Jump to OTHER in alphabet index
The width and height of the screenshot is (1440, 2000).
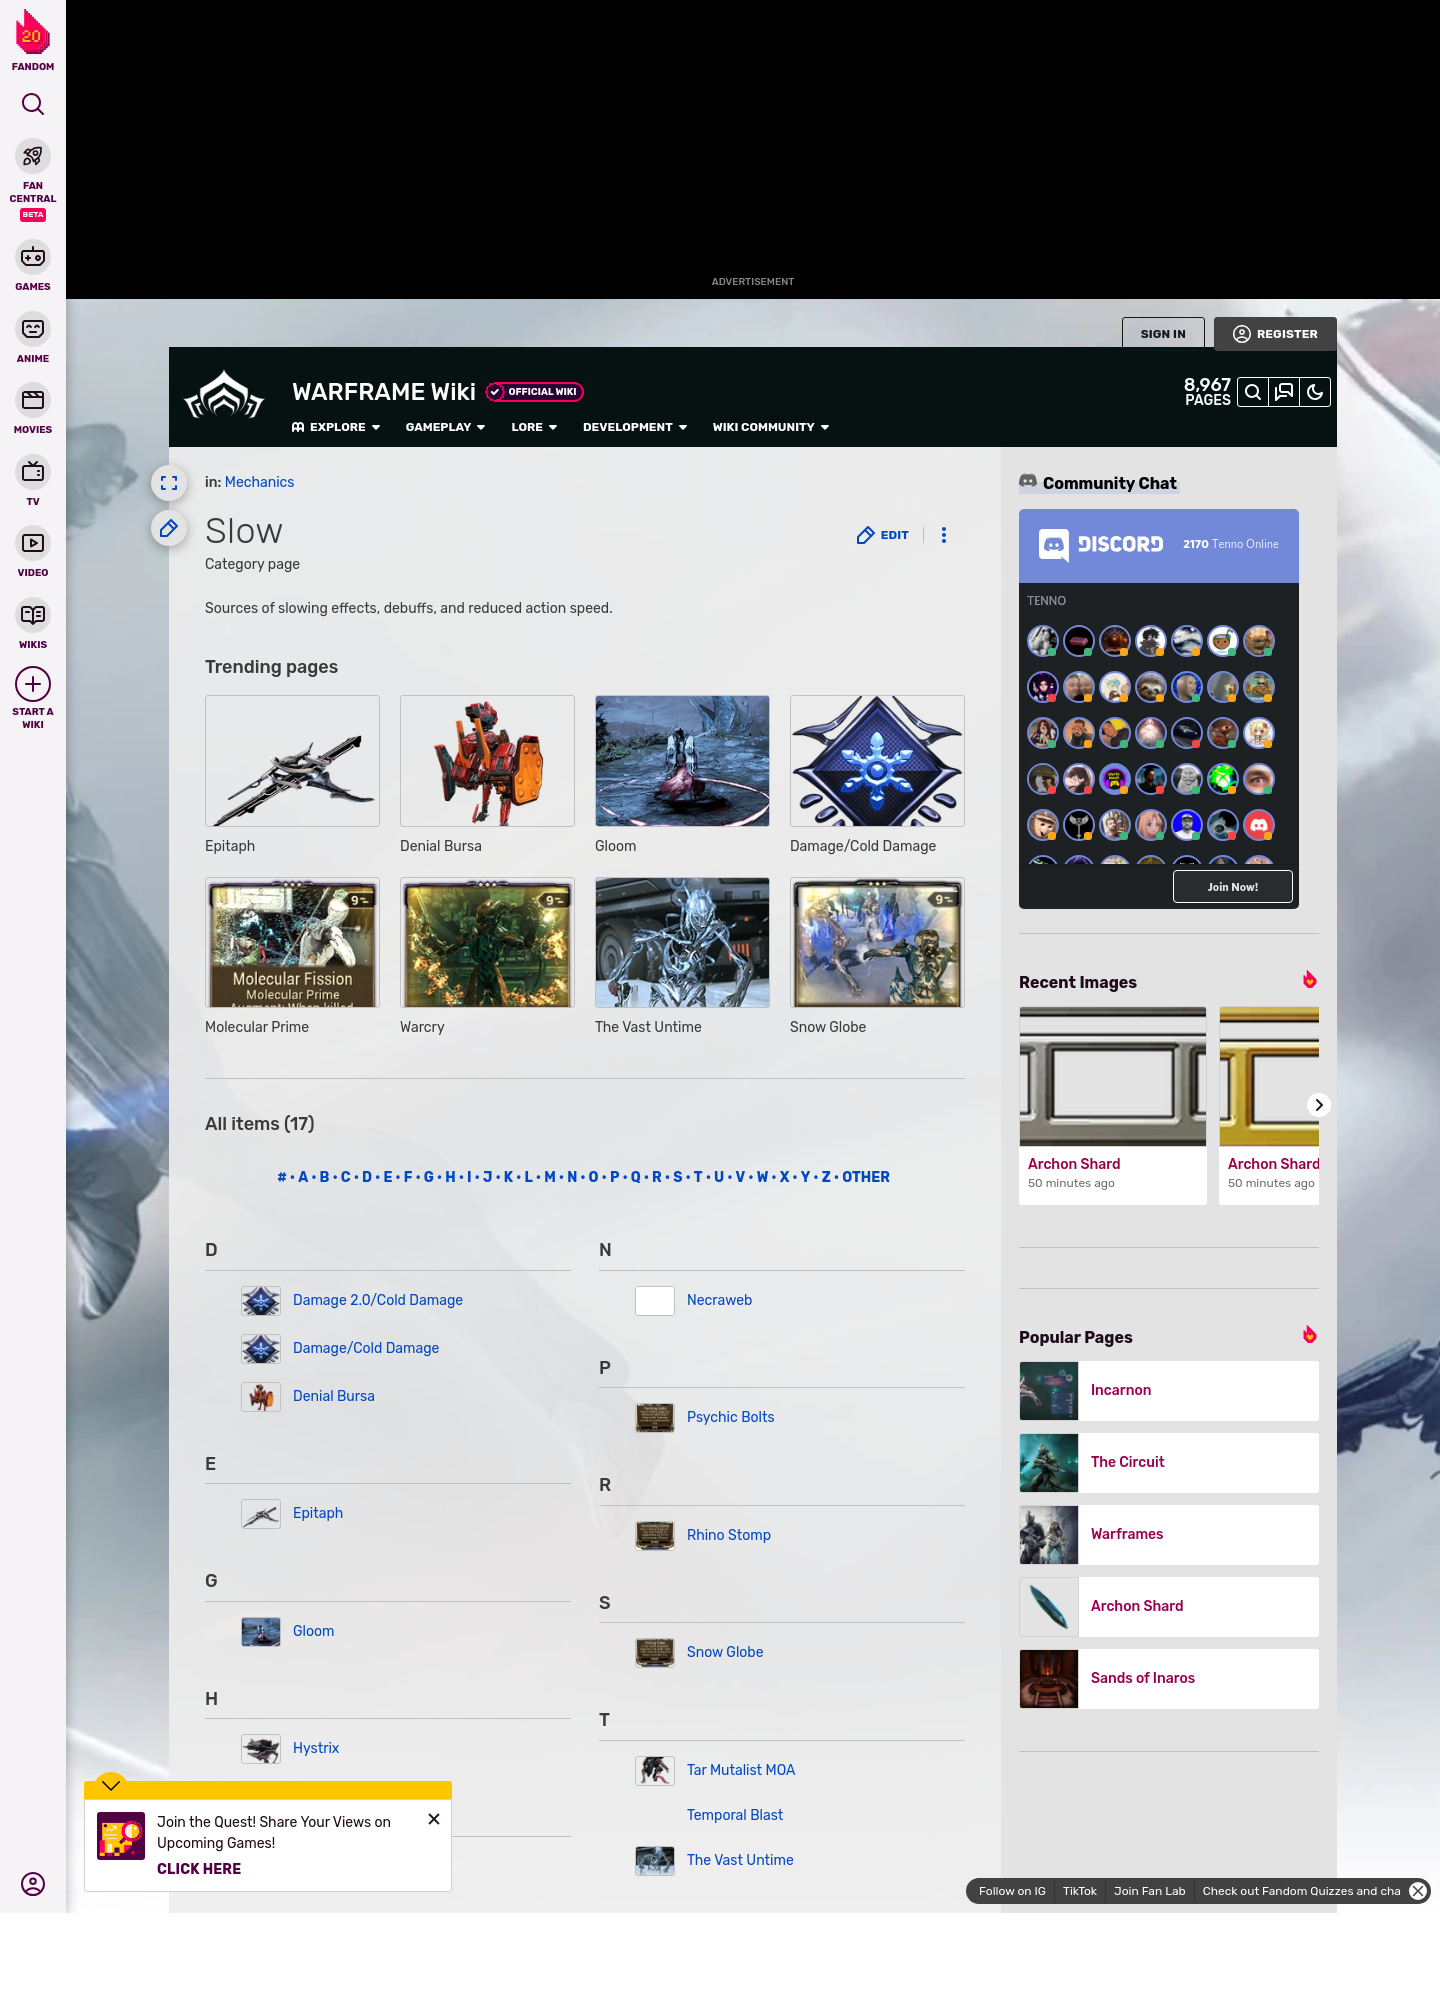866,1177
